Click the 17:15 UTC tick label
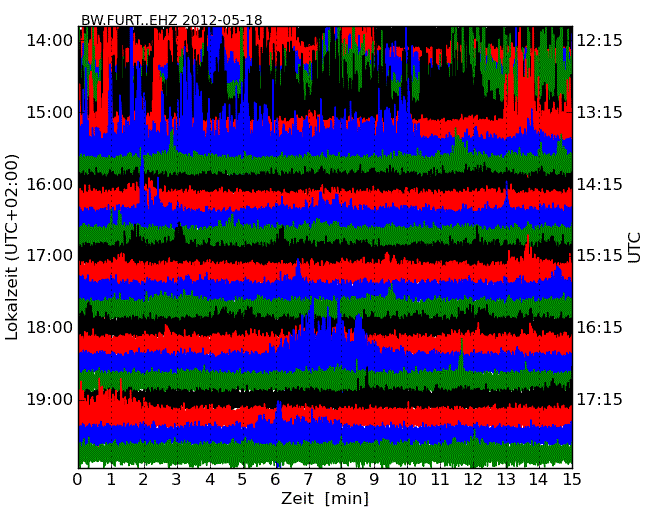This screenshot has width=650, height=520. [x=600, y=399]
